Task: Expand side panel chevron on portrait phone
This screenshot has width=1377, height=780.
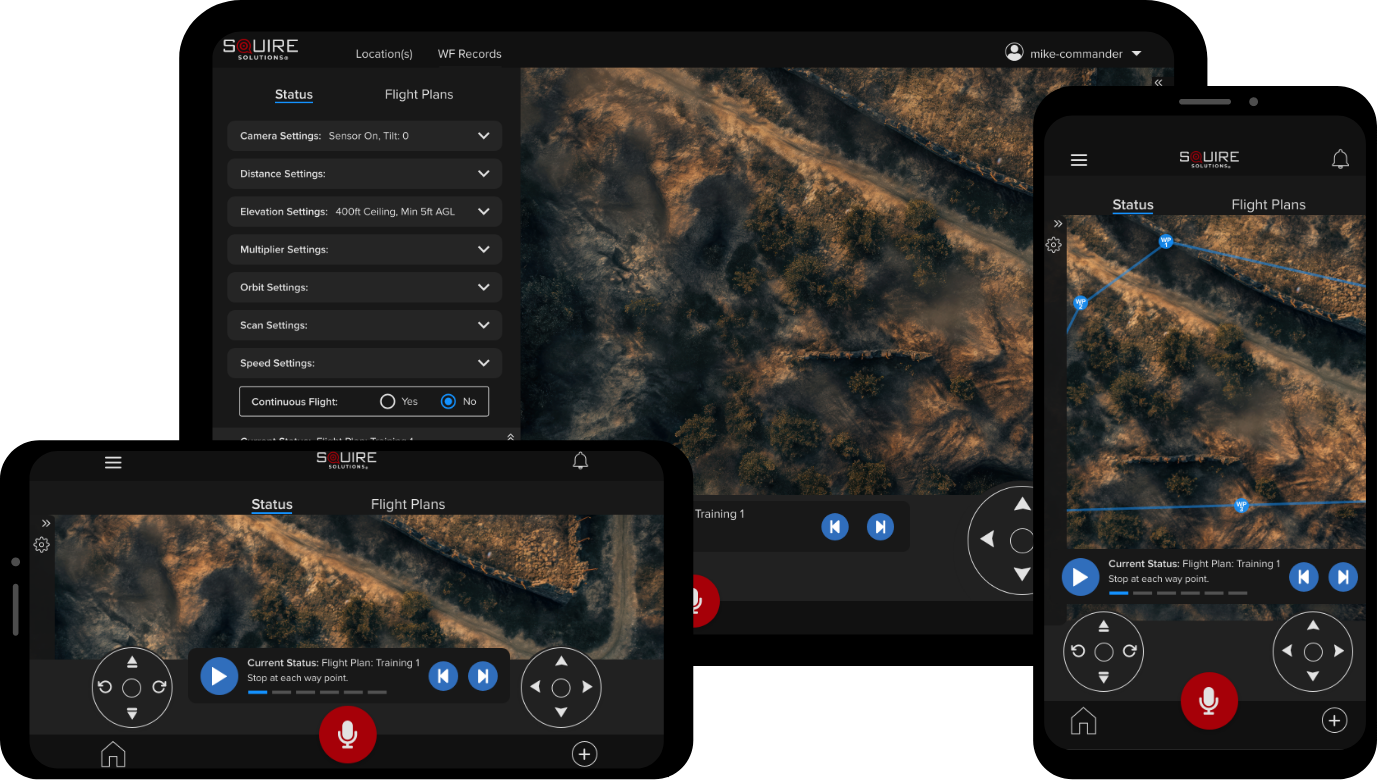Action: [x=1058, y=224]
